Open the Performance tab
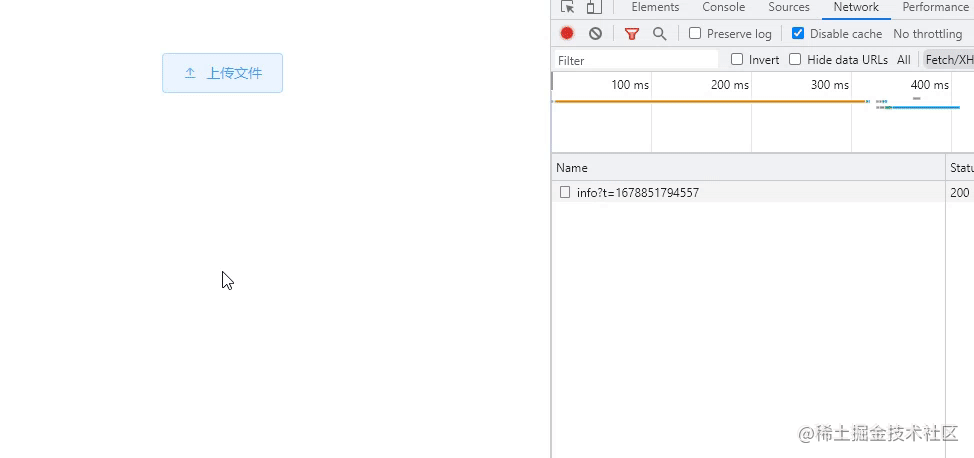The width and height of the screenshot is (974, 458). pyautogui.click(x=935, y=7)
